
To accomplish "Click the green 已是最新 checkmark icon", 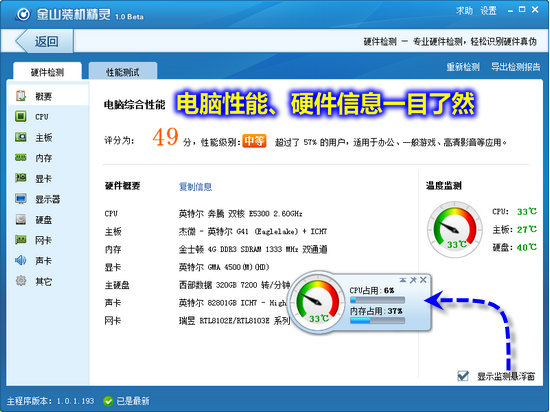I will 108,401.
